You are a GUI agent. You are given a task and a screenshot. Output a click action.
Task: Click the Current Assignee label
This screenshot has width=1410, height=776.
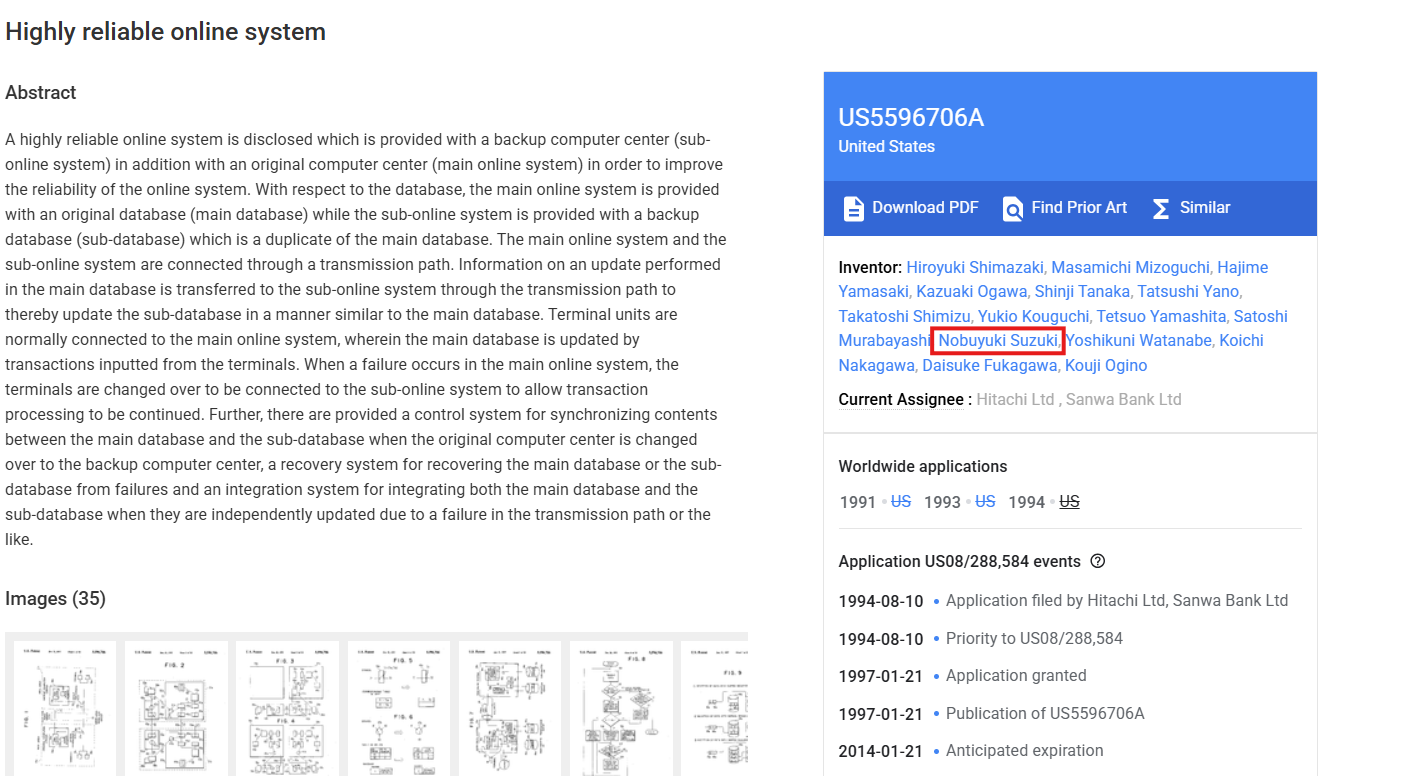[902, 399]
